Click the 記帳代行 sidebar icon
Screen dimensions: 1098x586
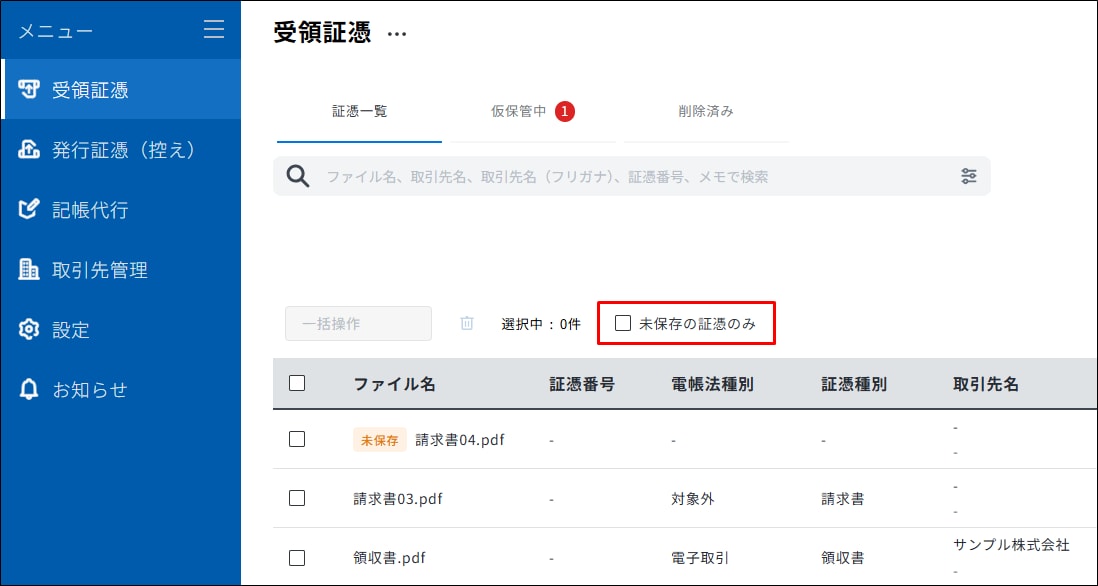[29, 209]
